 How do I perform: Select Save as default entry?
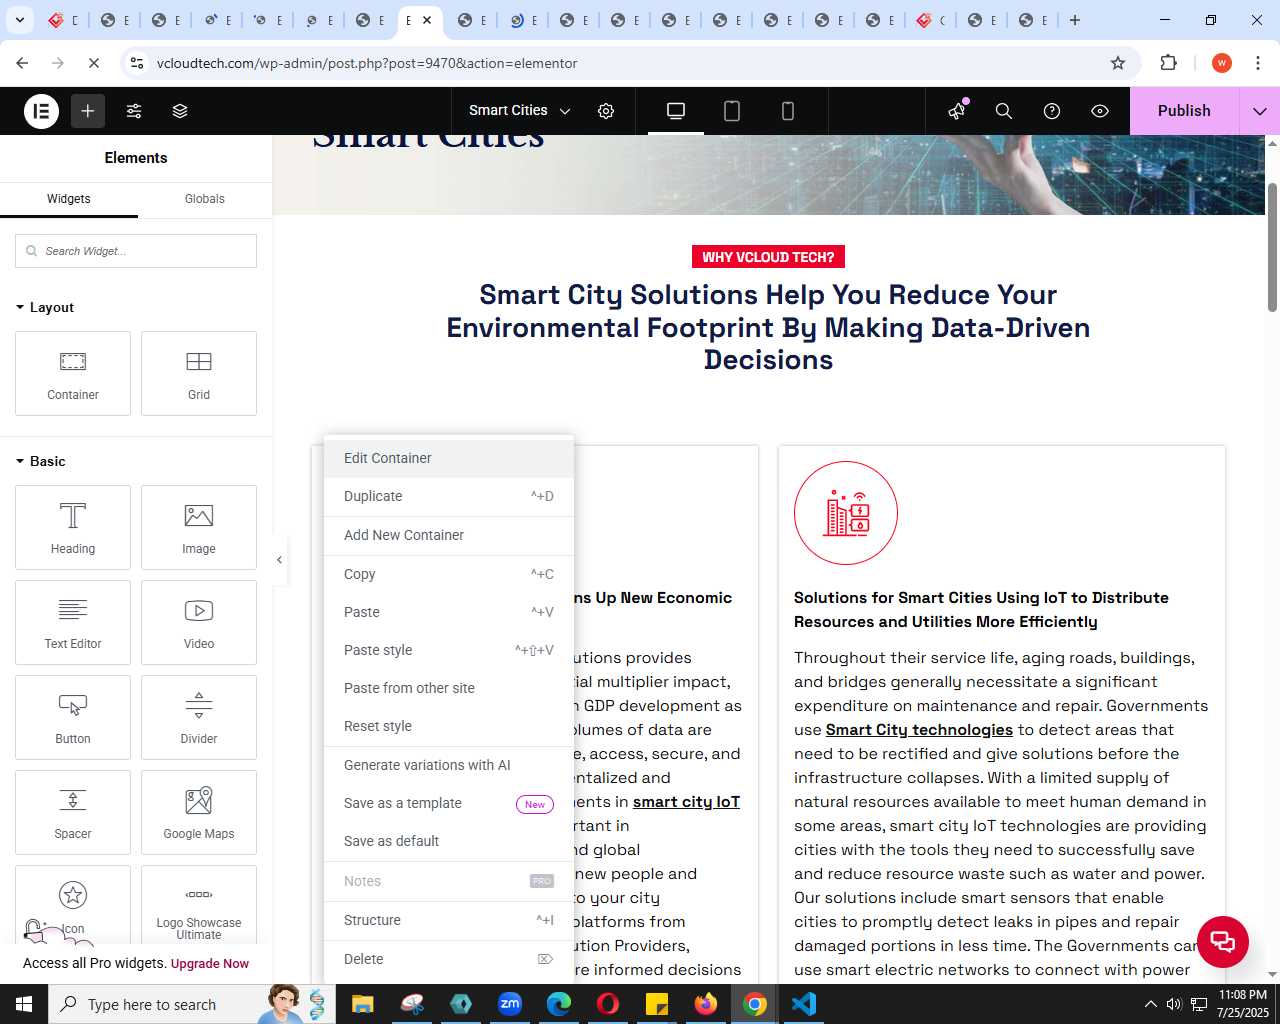[x=449, y=841]
